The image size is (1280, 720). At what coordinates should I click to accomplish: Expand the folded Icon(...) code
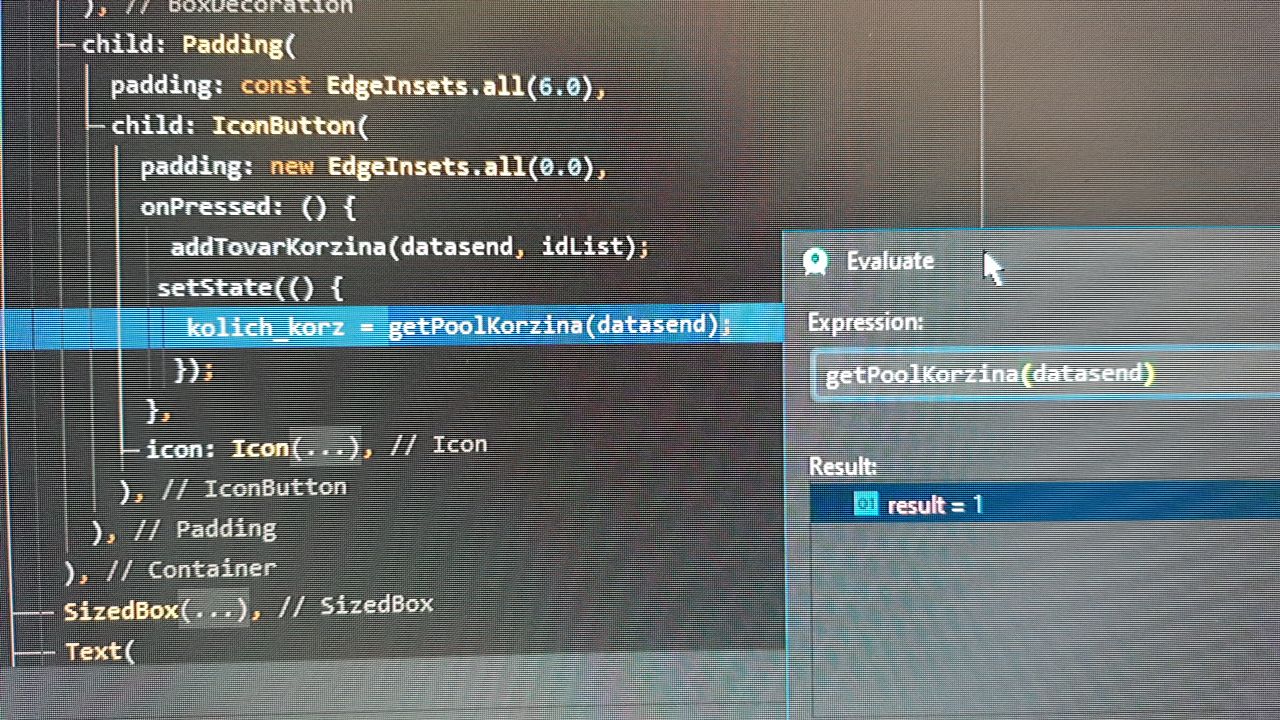324,448
